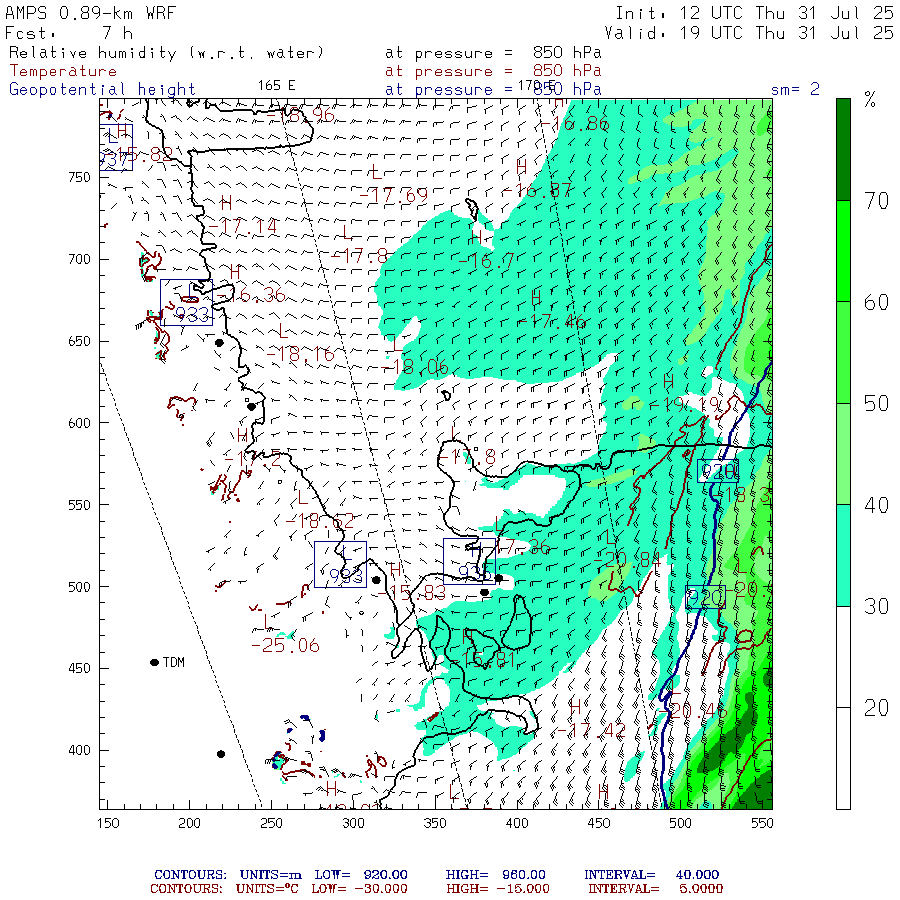Click the teal 30-40 colorbar segment
Viewport: 900px width, 900px height.
pyautogui.click(x=843, y=556)
